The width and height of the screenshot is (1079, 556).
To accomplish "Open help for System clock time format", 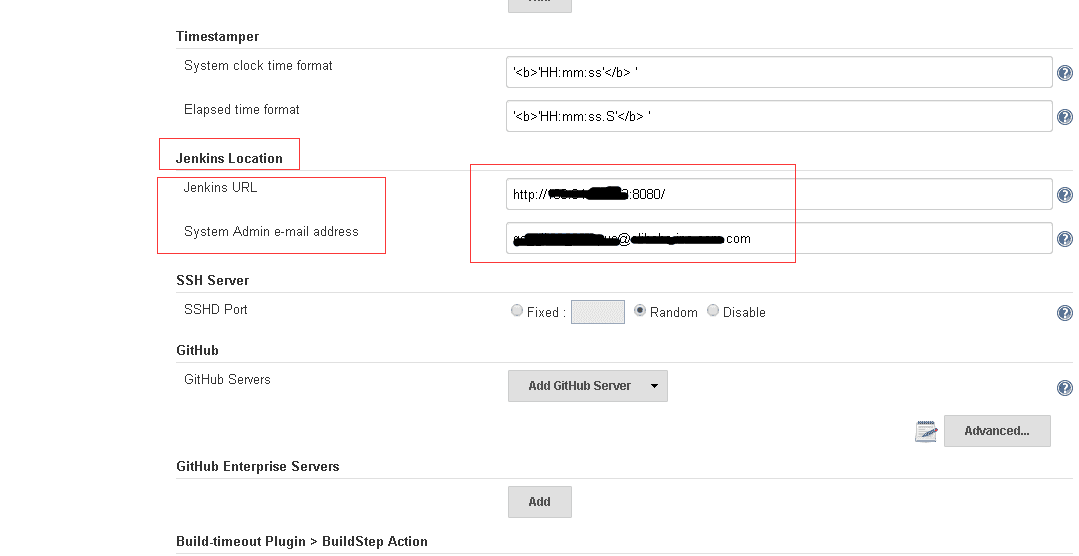I will point(1065,73).
